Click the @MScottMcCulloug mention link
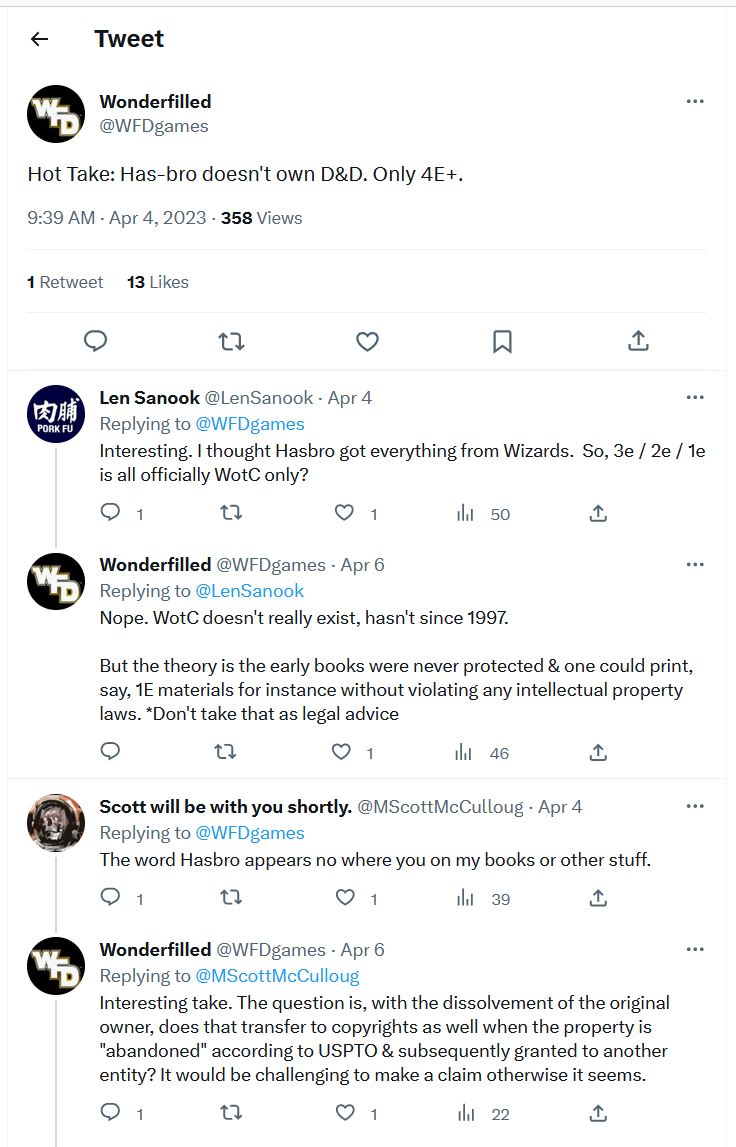The image size is (736, 1147). pos(277,975)
